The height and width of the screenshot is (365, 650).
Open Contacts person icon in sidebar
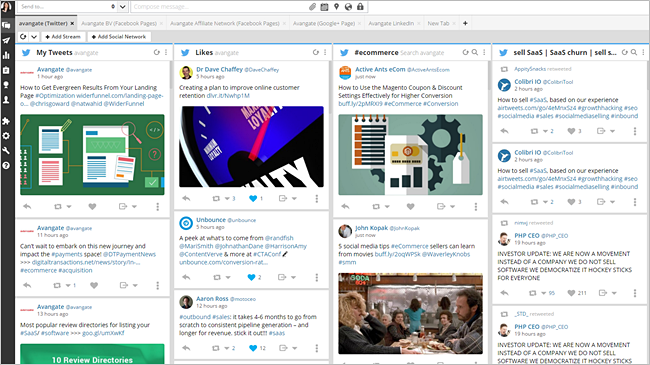6,100
